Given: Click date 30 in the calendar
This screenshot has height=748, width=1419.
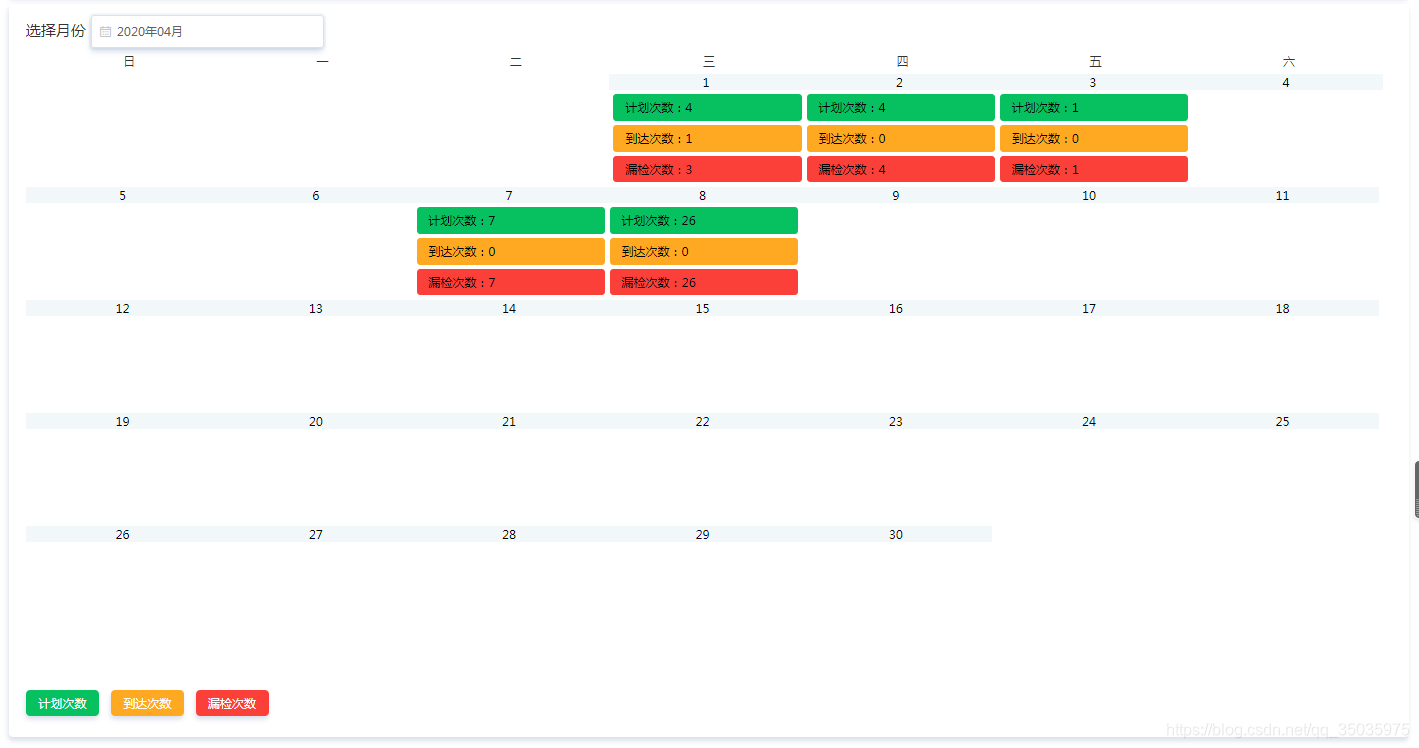Looking at the screenshot, I should pos(896,534).
